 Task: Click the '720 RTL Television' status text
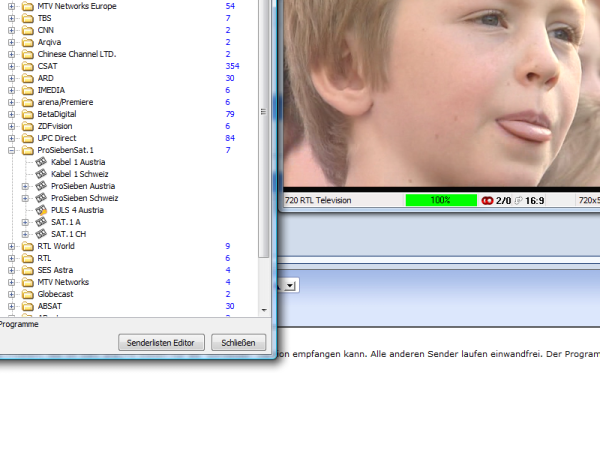(318, 201)
